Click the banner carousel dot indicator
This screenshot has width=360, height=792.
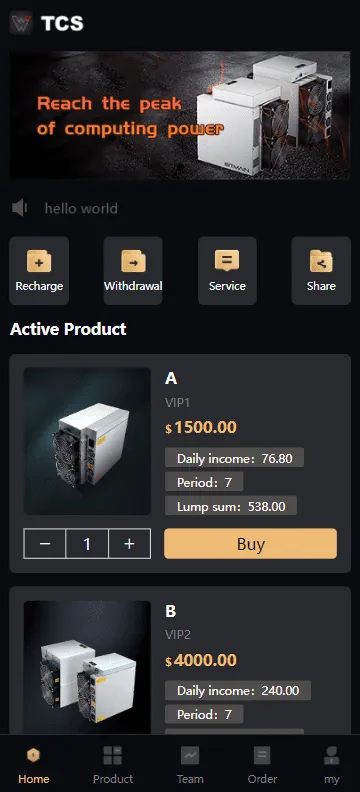pos(180,166)
